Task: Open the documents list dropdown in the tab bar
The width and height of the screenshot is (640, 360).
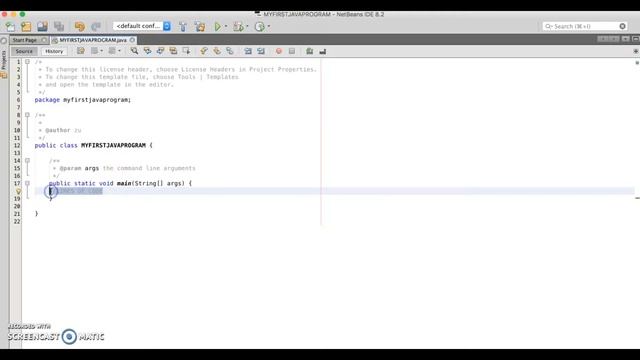Action: [626, 39]
